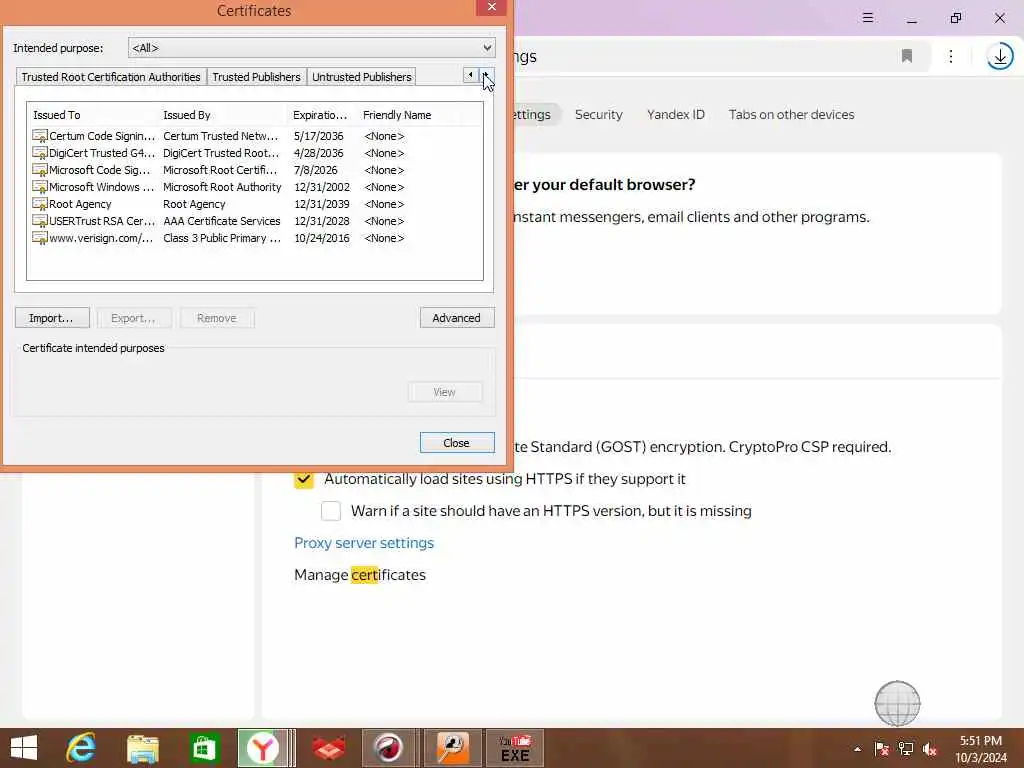Show hidden system tray icons

[857, 749]
